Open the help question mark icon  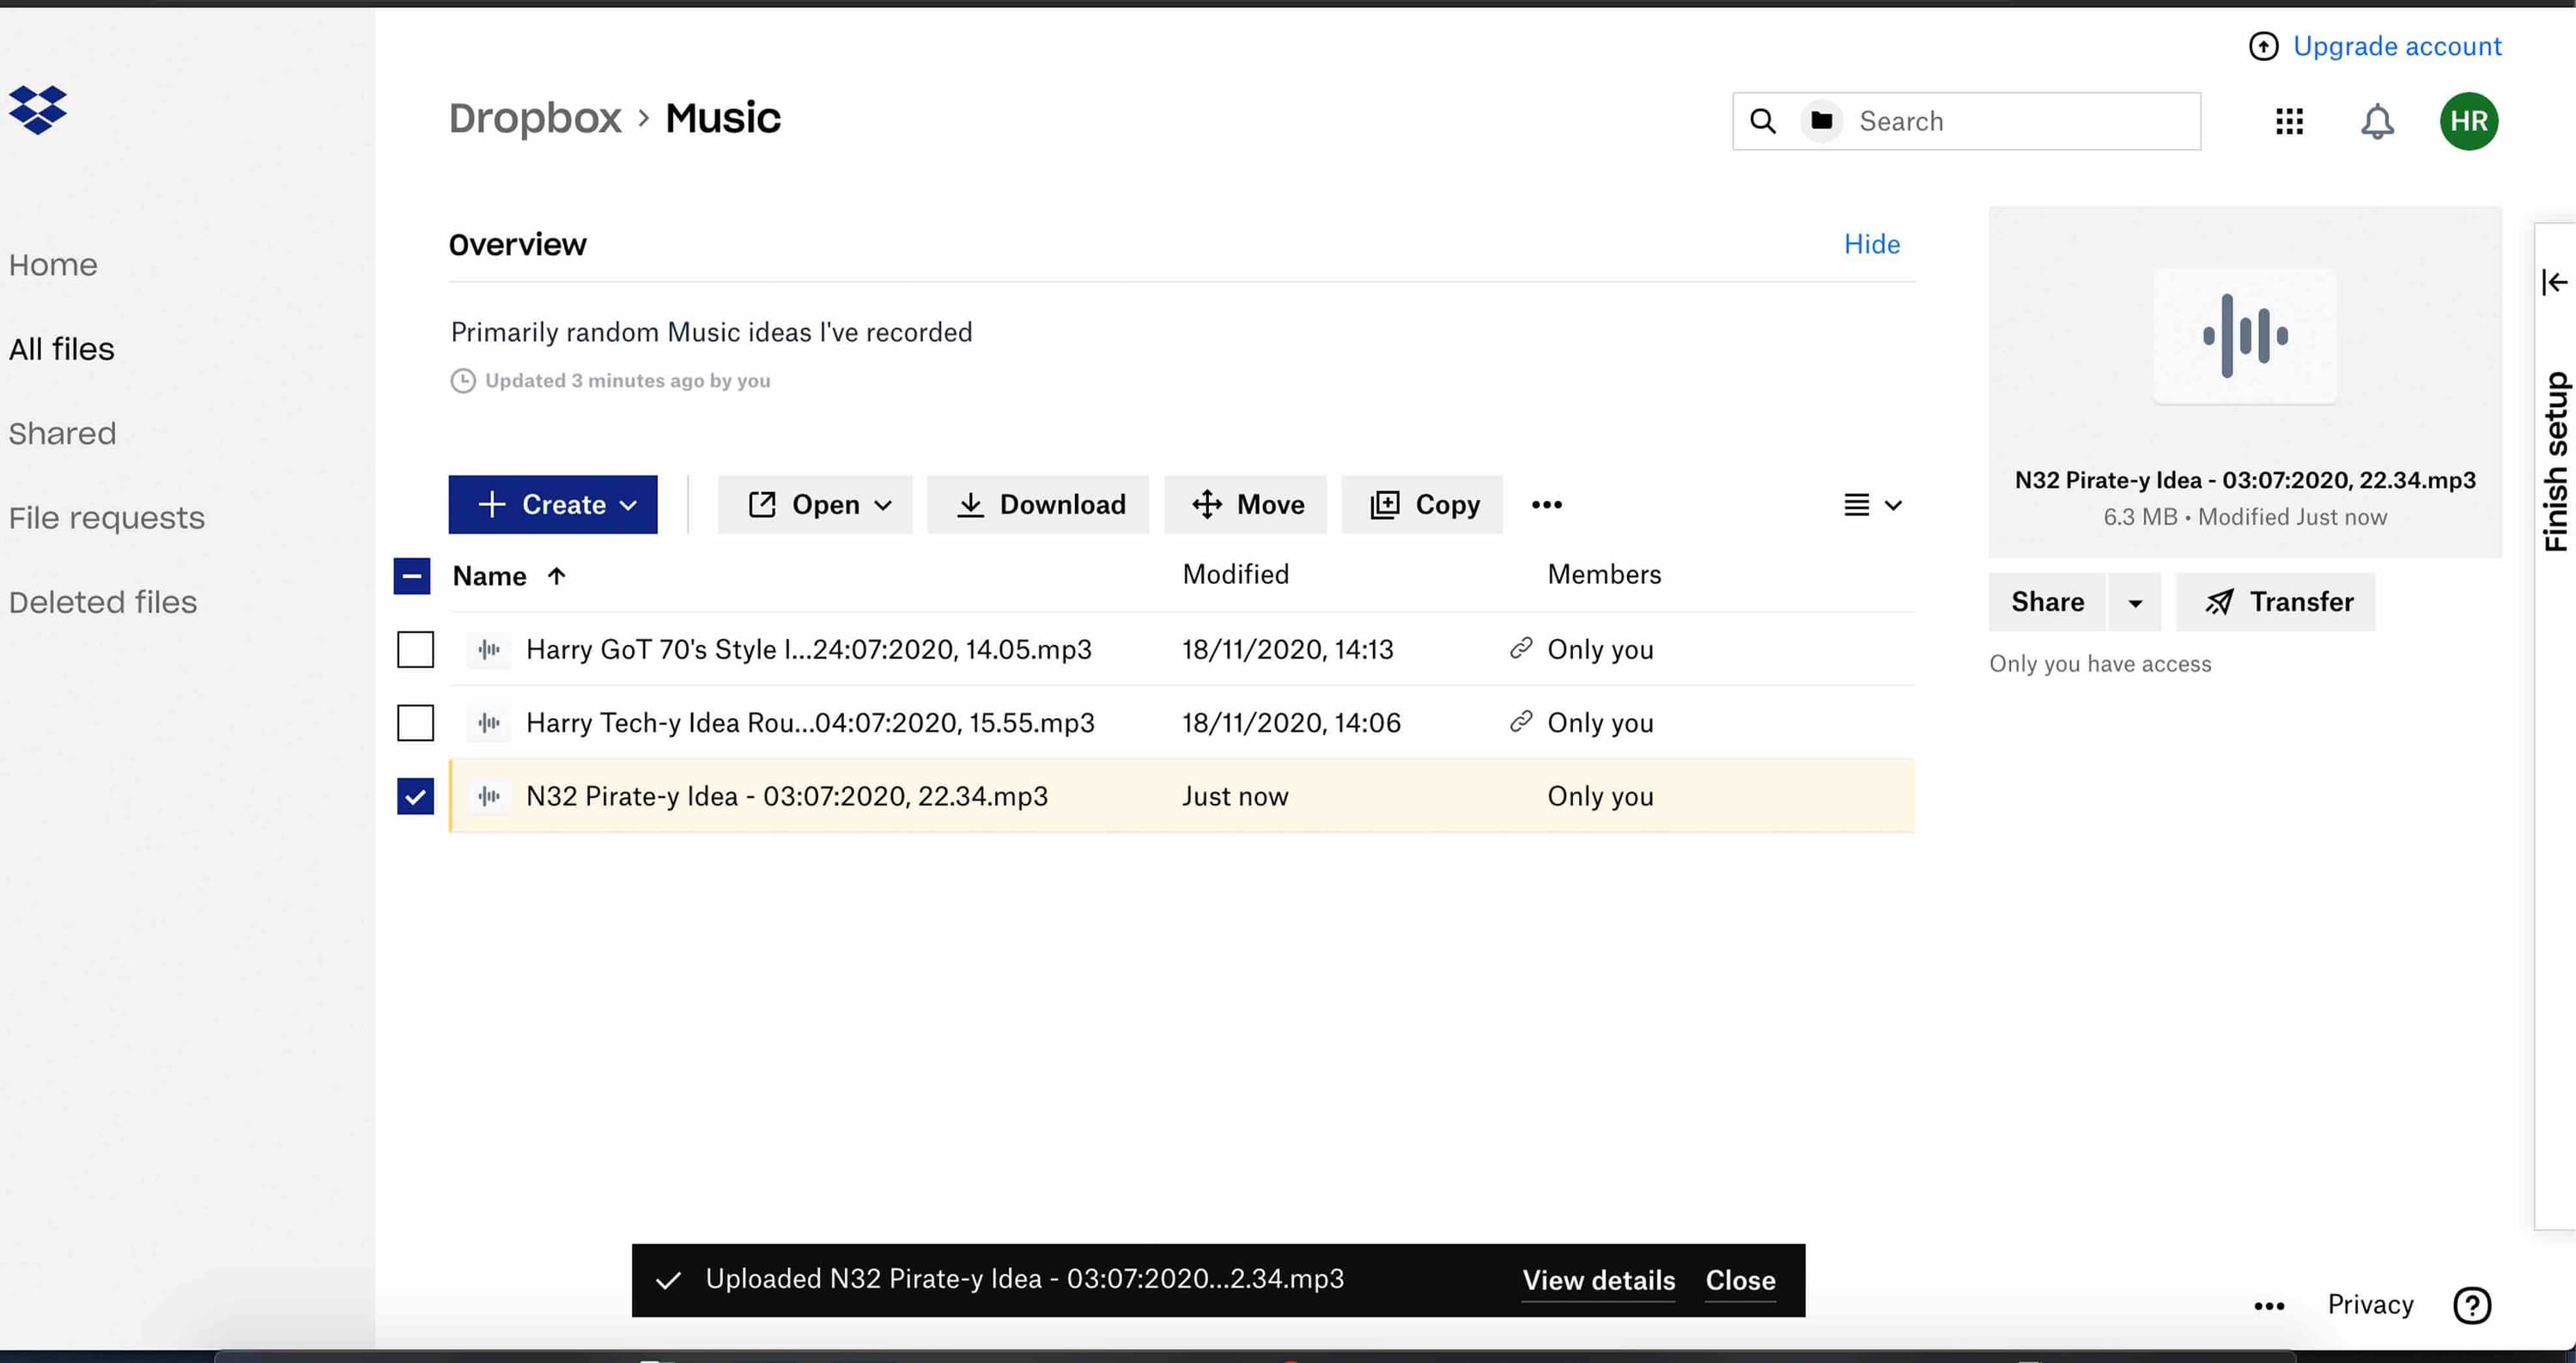click(2472, 1305)
